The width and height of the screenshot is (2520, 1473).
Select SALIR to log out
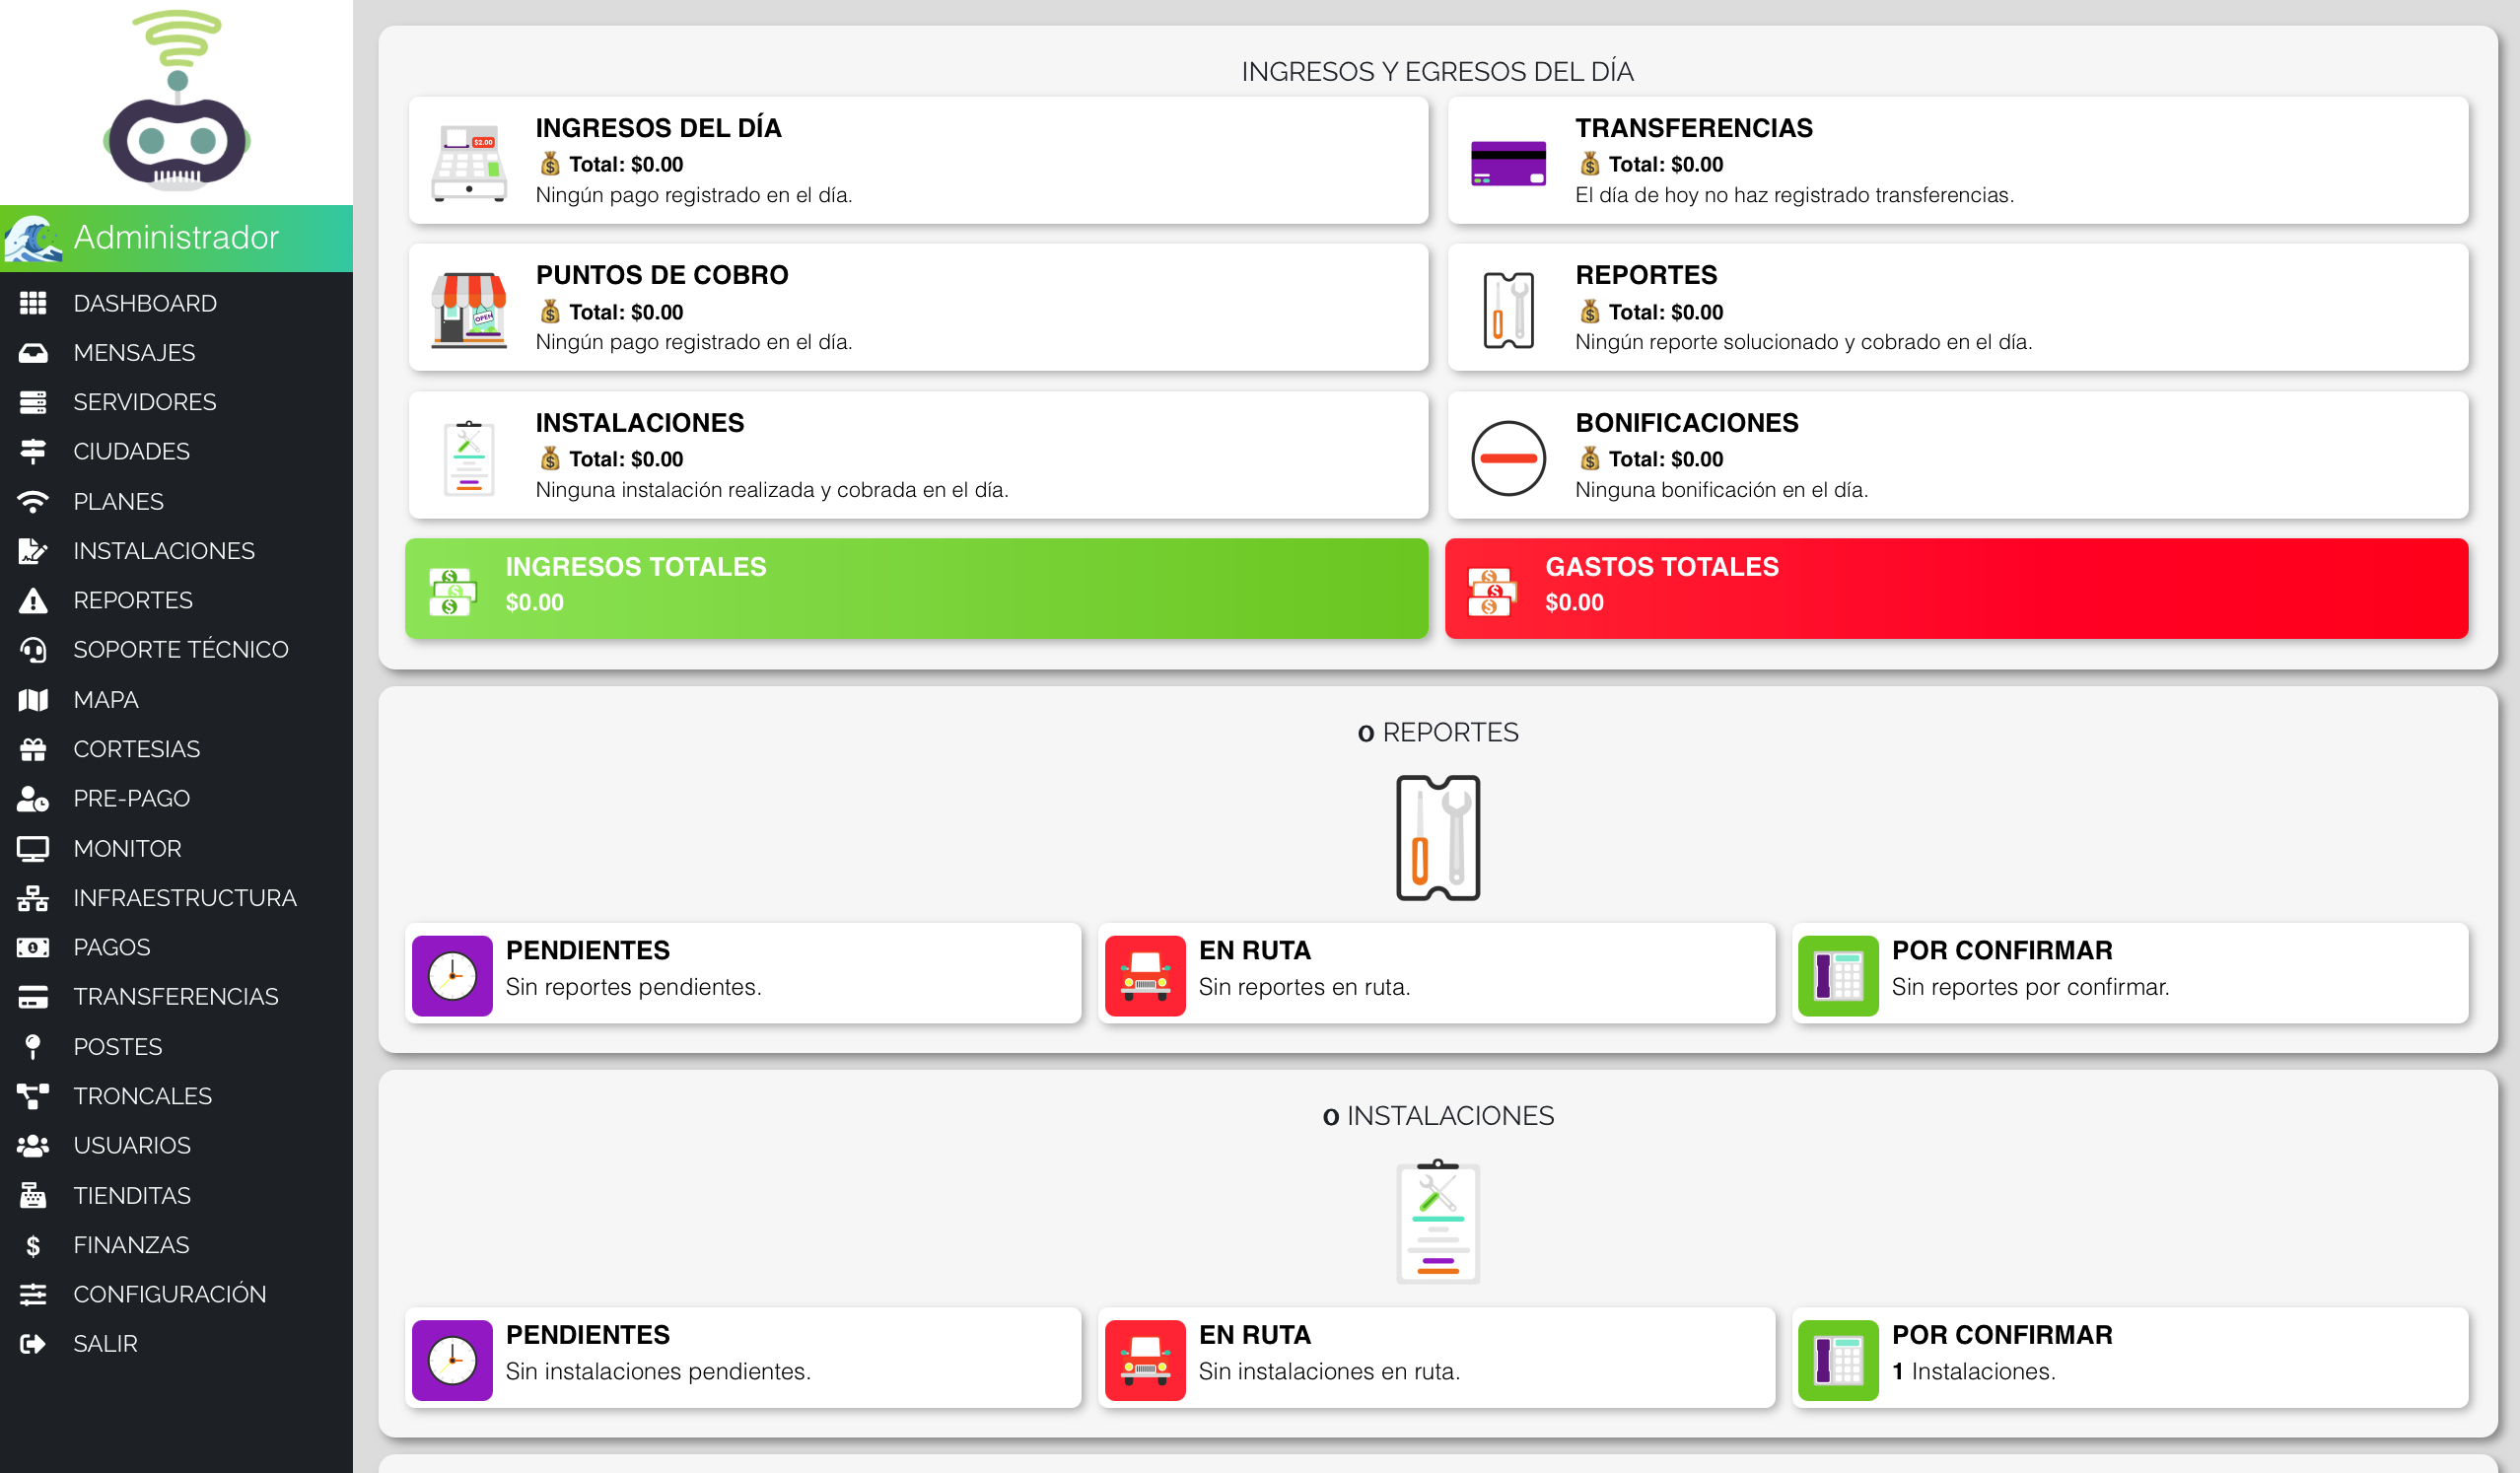(105, 1343)
